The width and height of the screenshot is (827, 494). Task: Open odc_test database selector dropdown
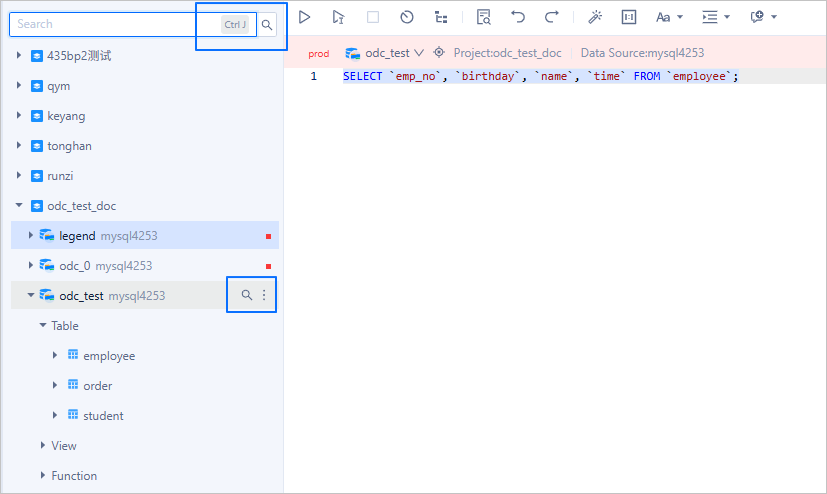385,53
